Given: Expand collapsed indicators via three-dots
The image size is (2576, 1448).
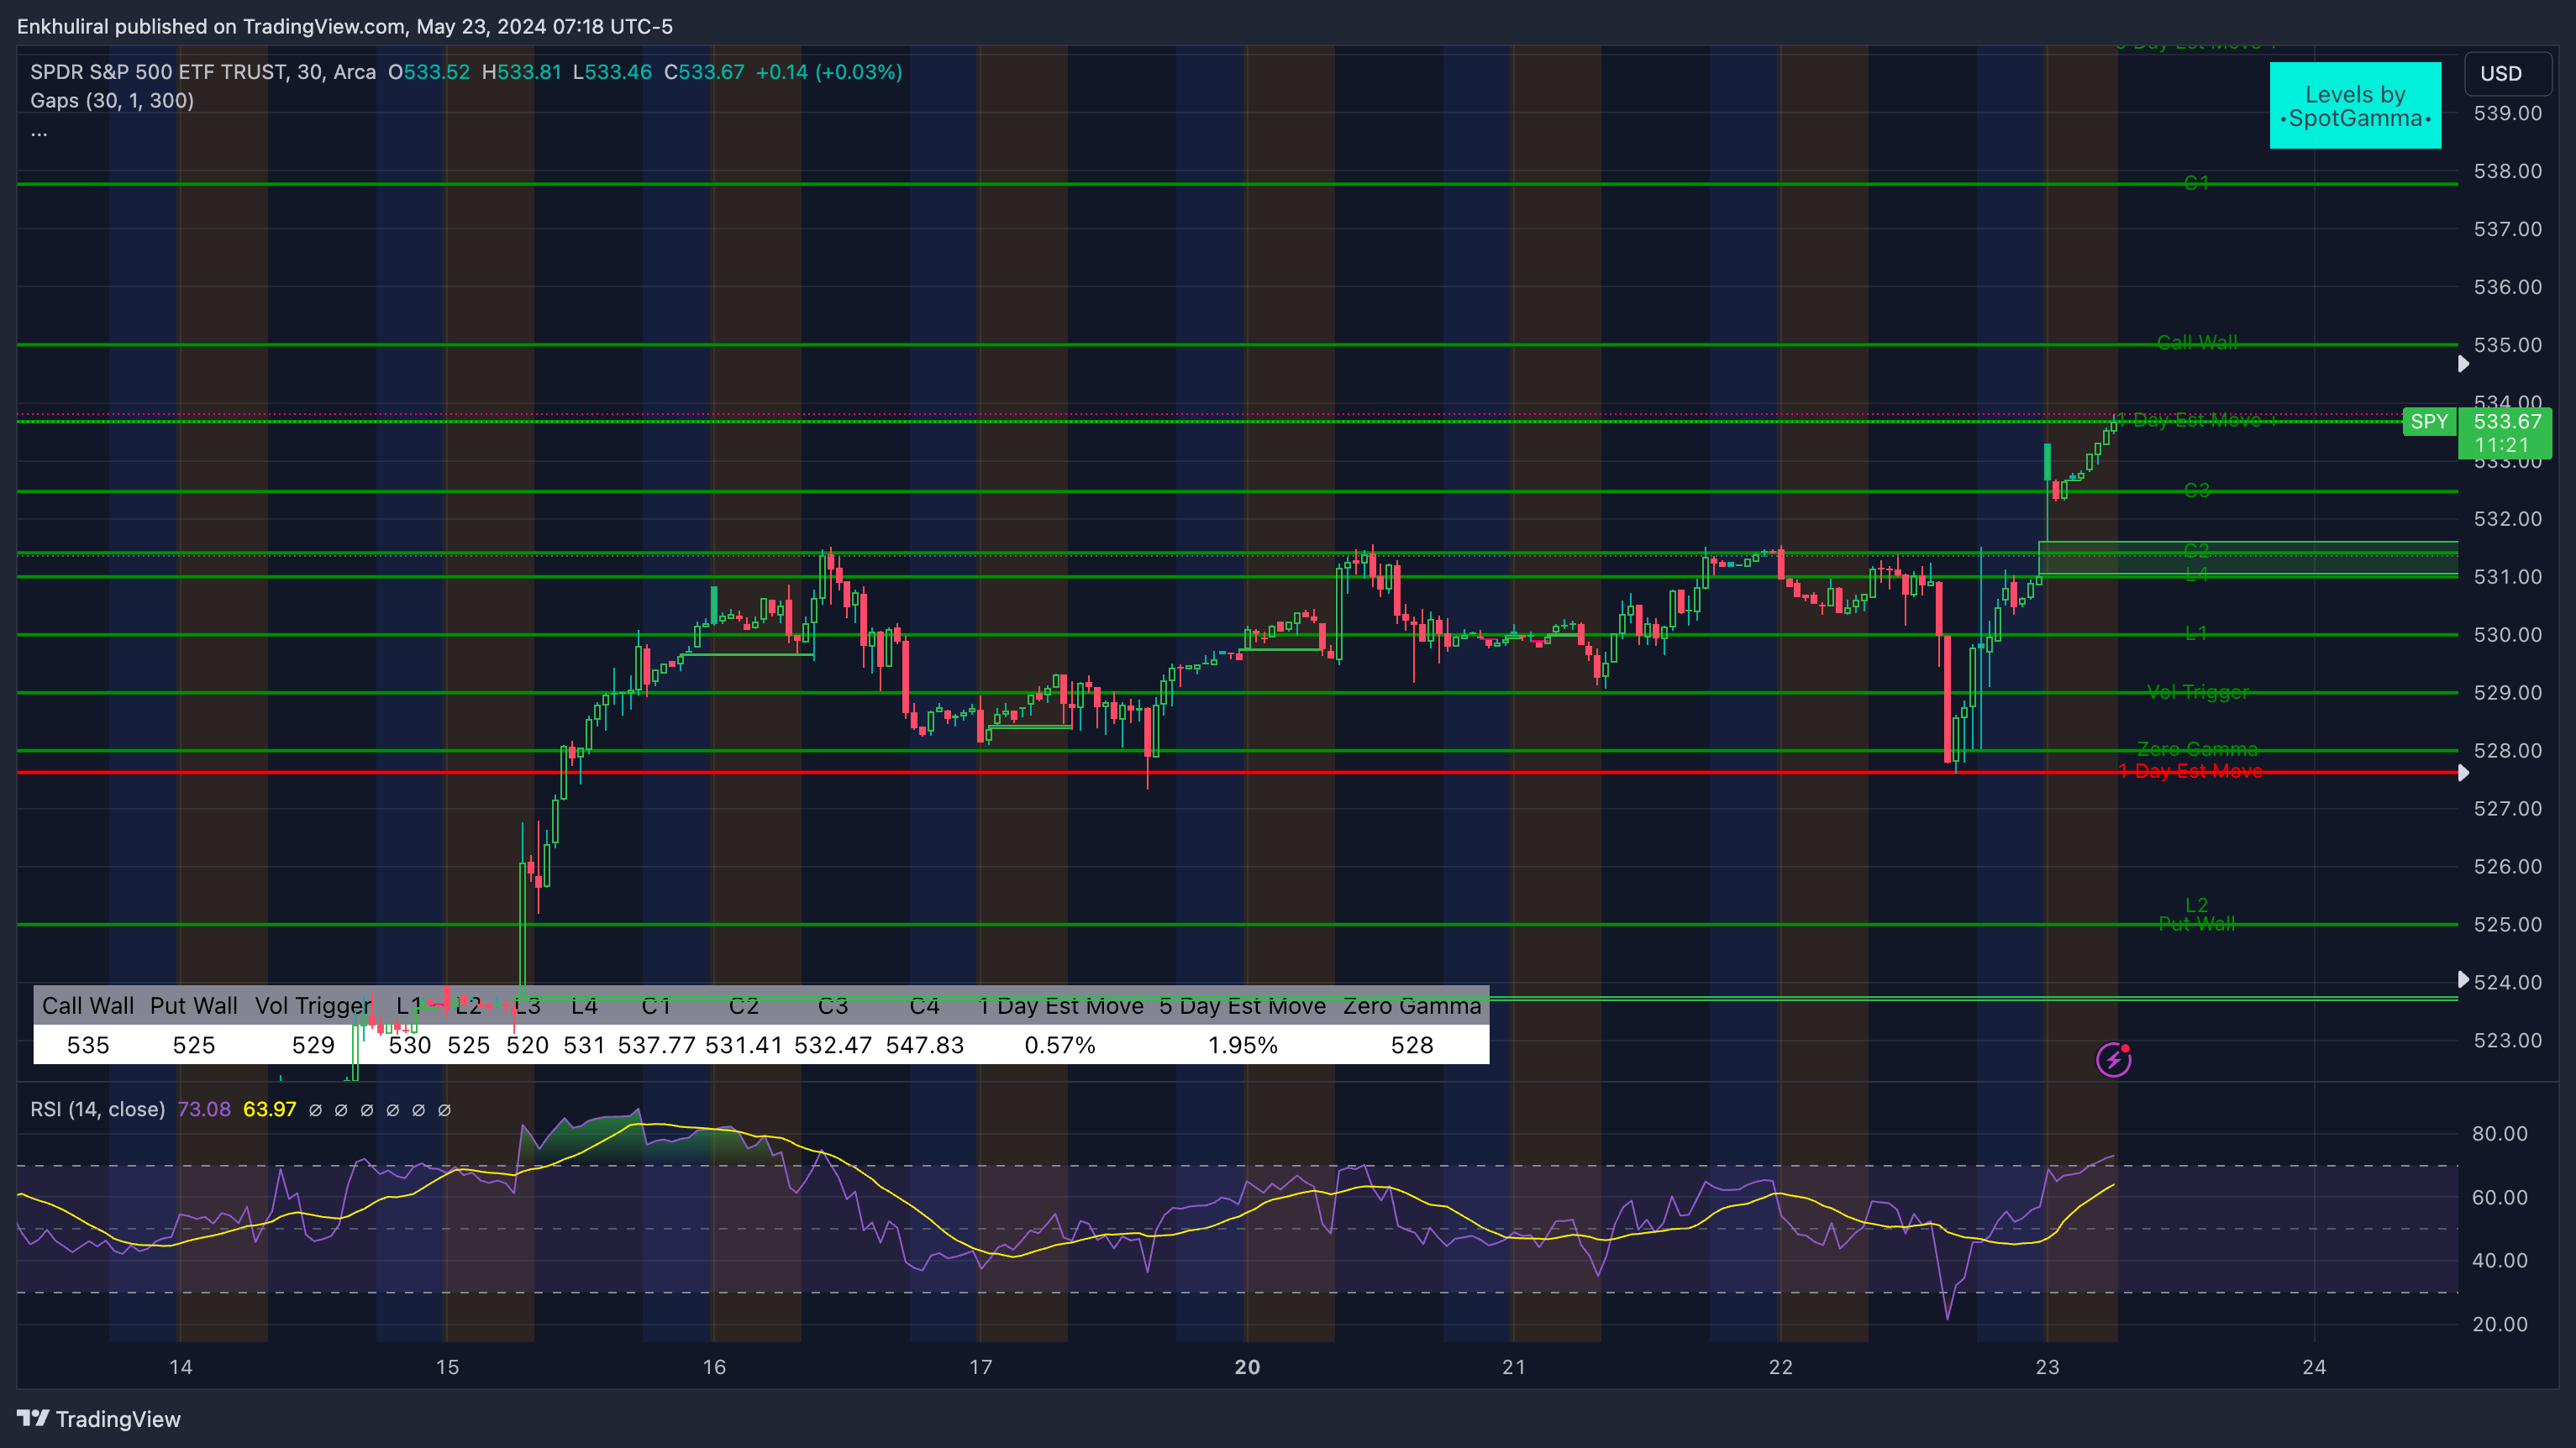Looking at the screenshot, I should (39, 133).
